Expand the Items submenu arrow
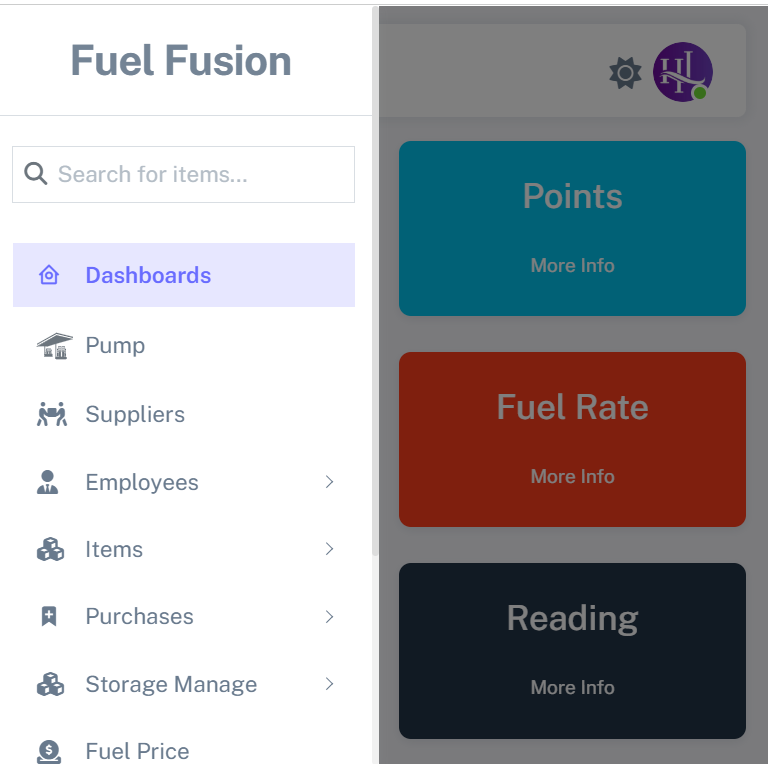Viewport: 768px width, 764px height. click(x=329, y=550)
